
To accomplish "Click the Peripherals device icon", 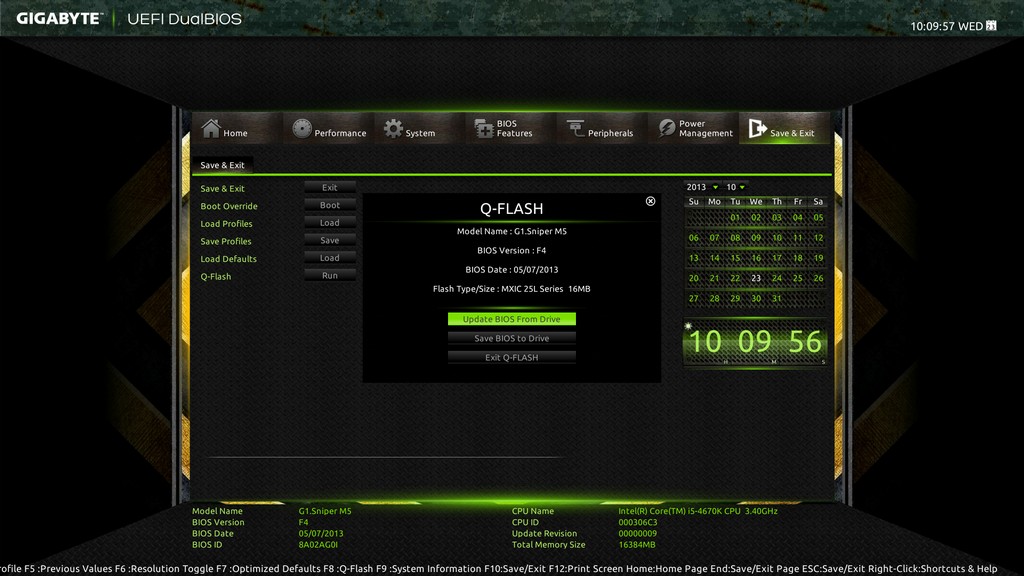I will pos(575,128).
